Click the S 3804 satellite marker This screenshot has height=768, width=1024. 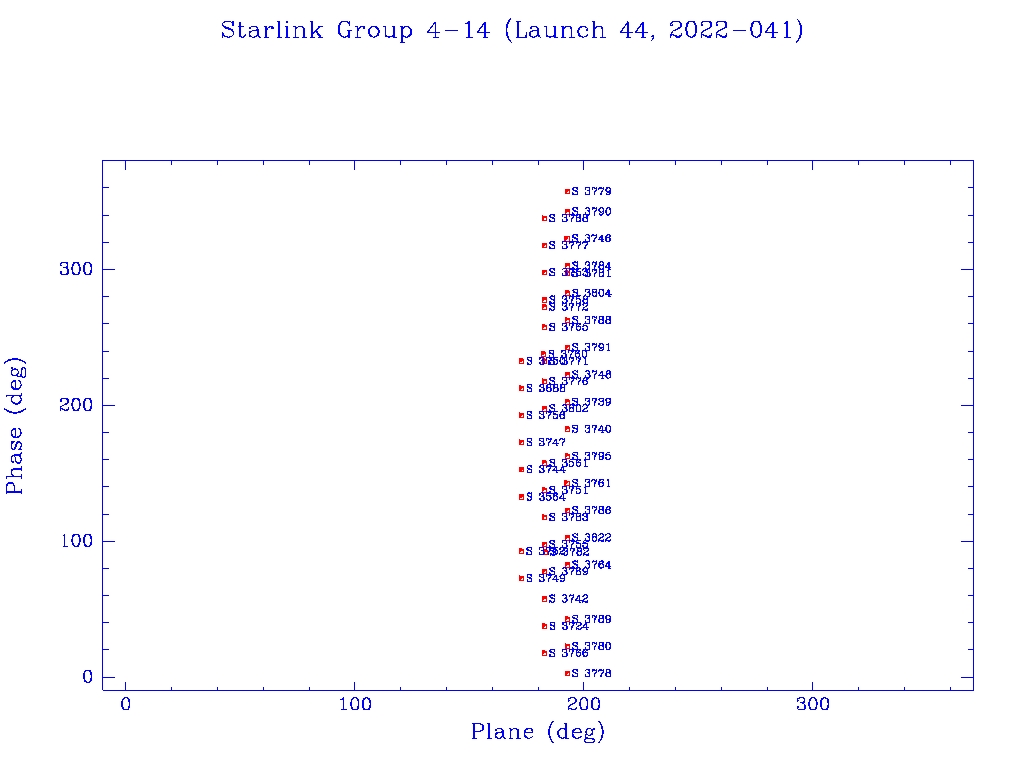click(x=567, y=293)
